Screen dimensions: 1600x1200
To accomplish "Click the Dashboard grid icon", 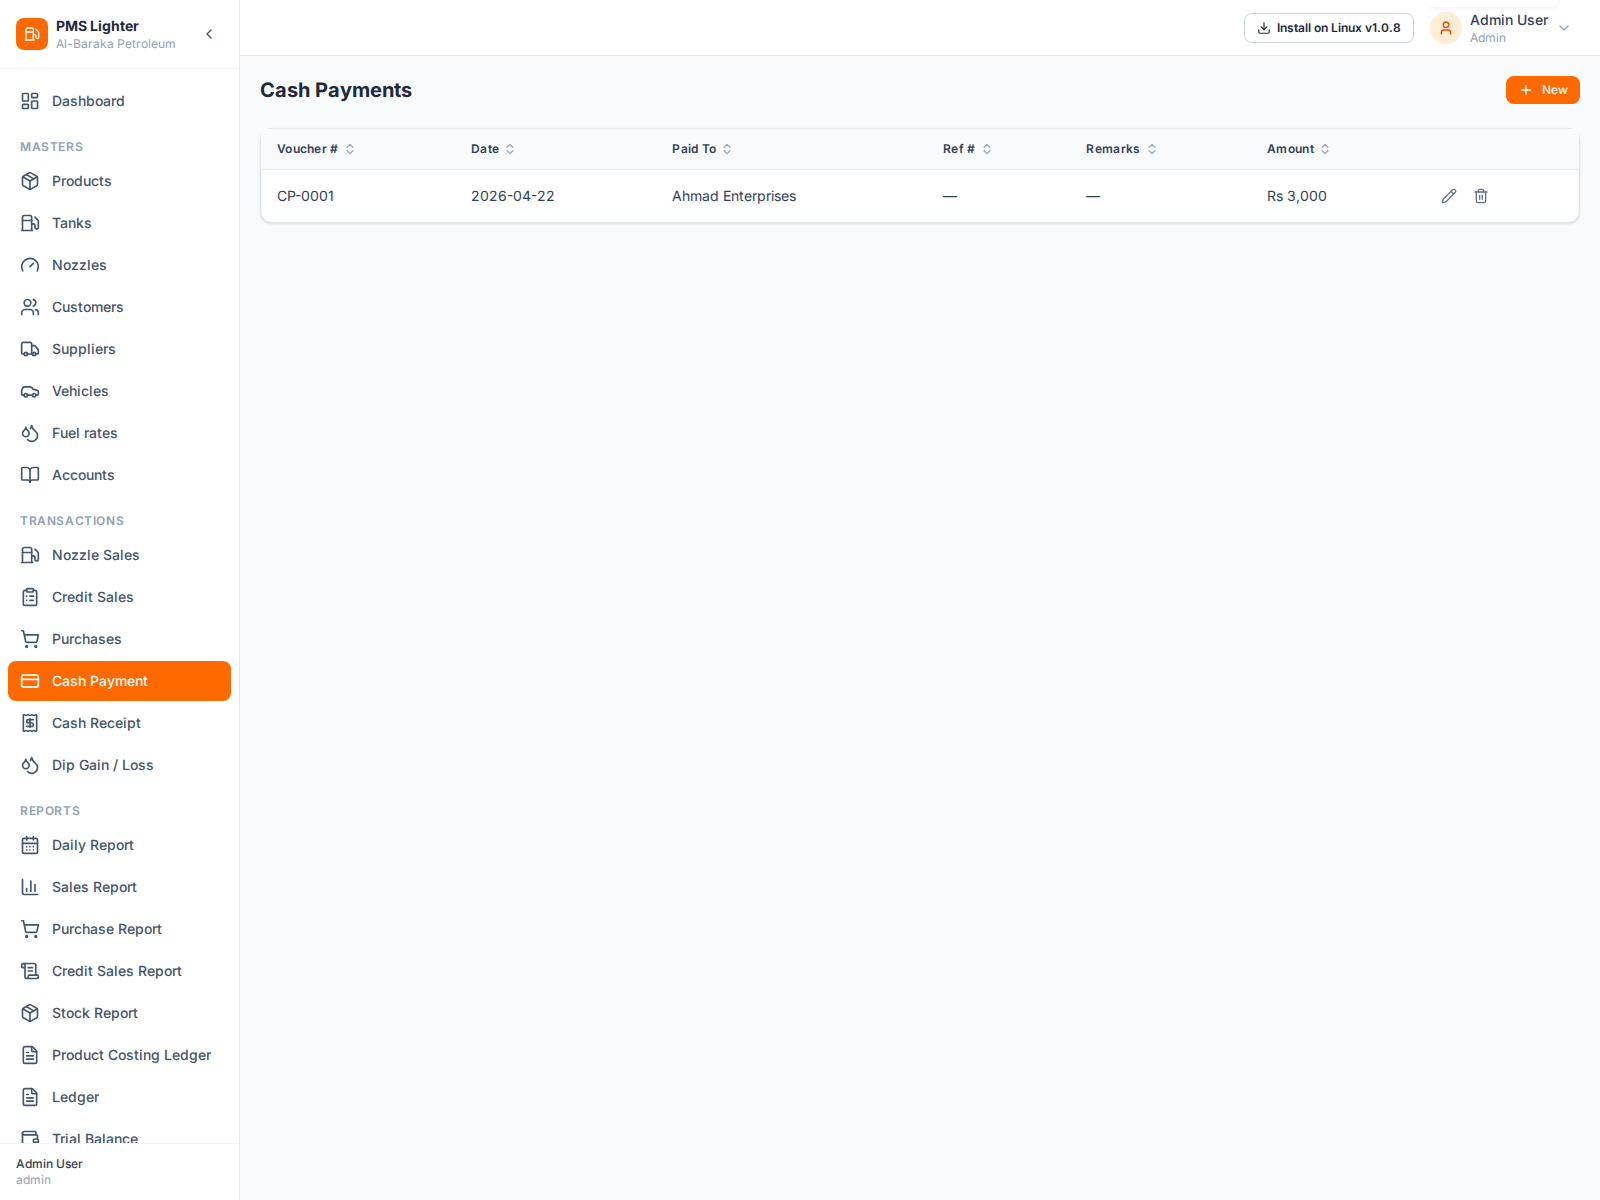I will tap(30, 101).
